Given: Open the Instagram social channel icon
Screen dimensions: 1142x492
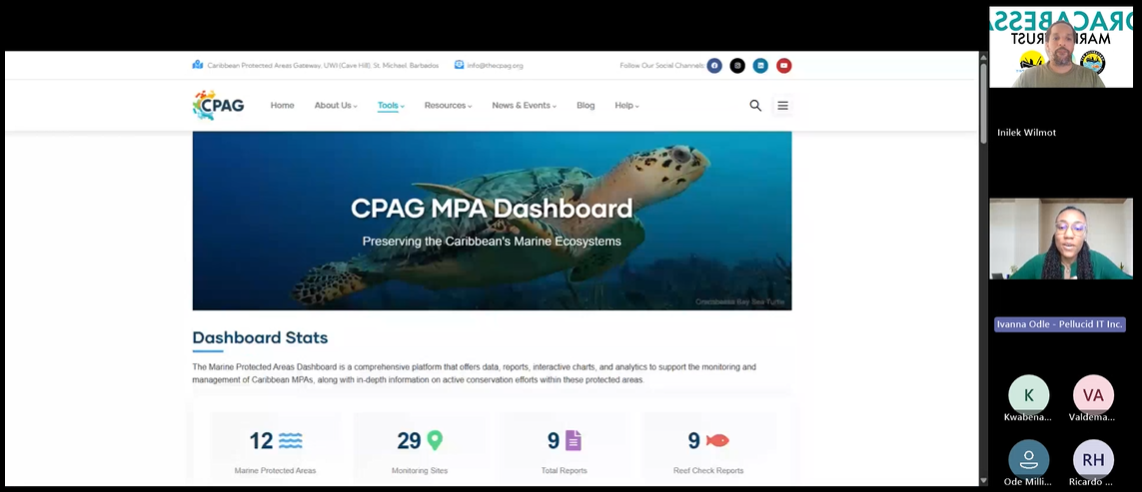Looking at the screenshot, I should tap(737, 66).
